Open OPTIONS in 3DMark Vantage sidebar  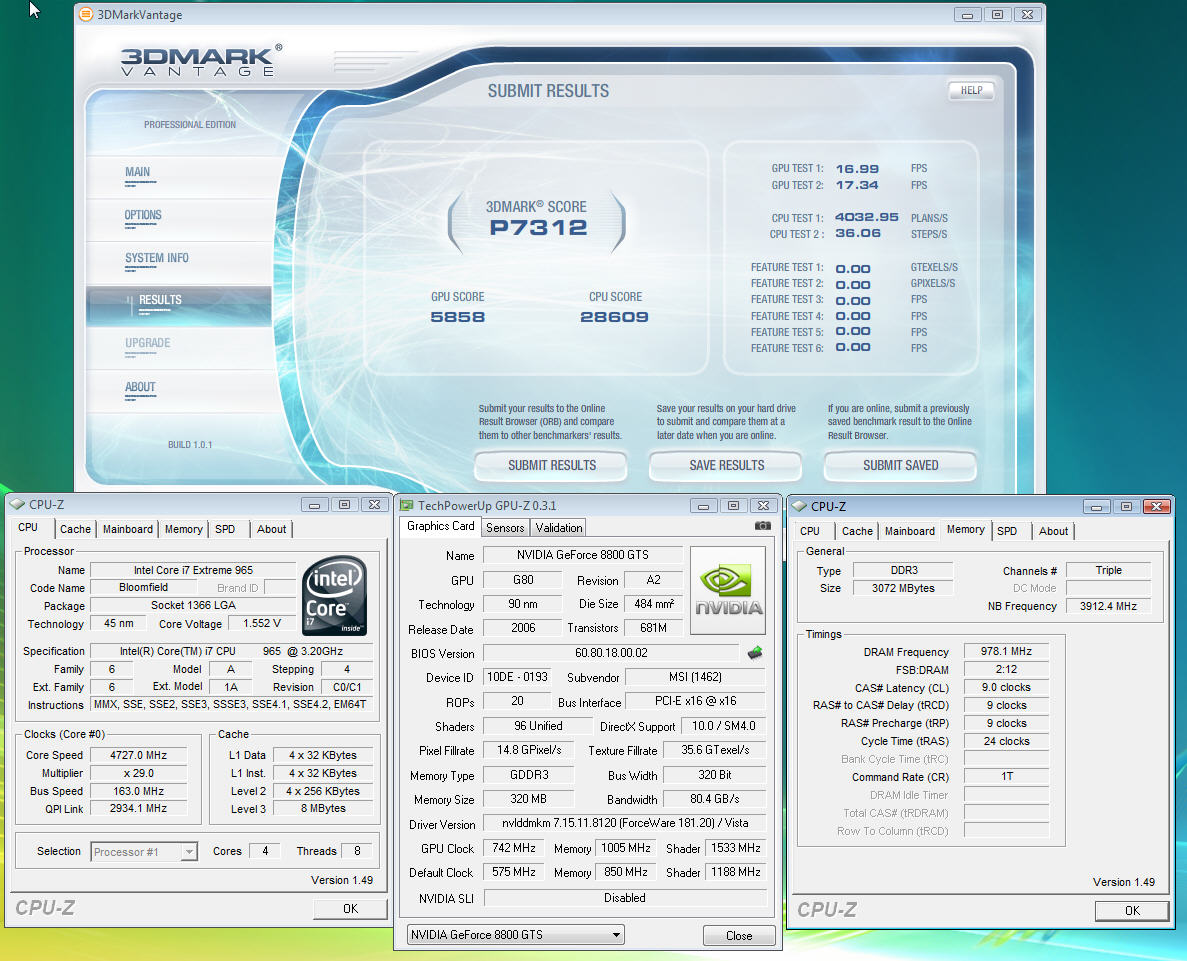pyautogui.click(x=143, y=215)
